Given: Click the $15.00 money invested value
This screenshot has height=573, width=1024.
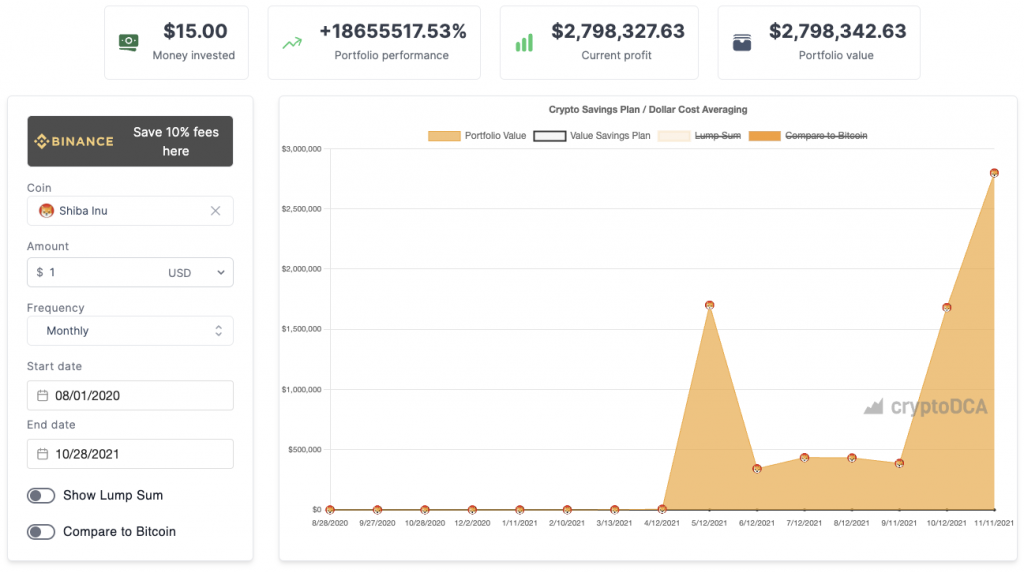Looking at the screenshot, I should click(195, 31).
